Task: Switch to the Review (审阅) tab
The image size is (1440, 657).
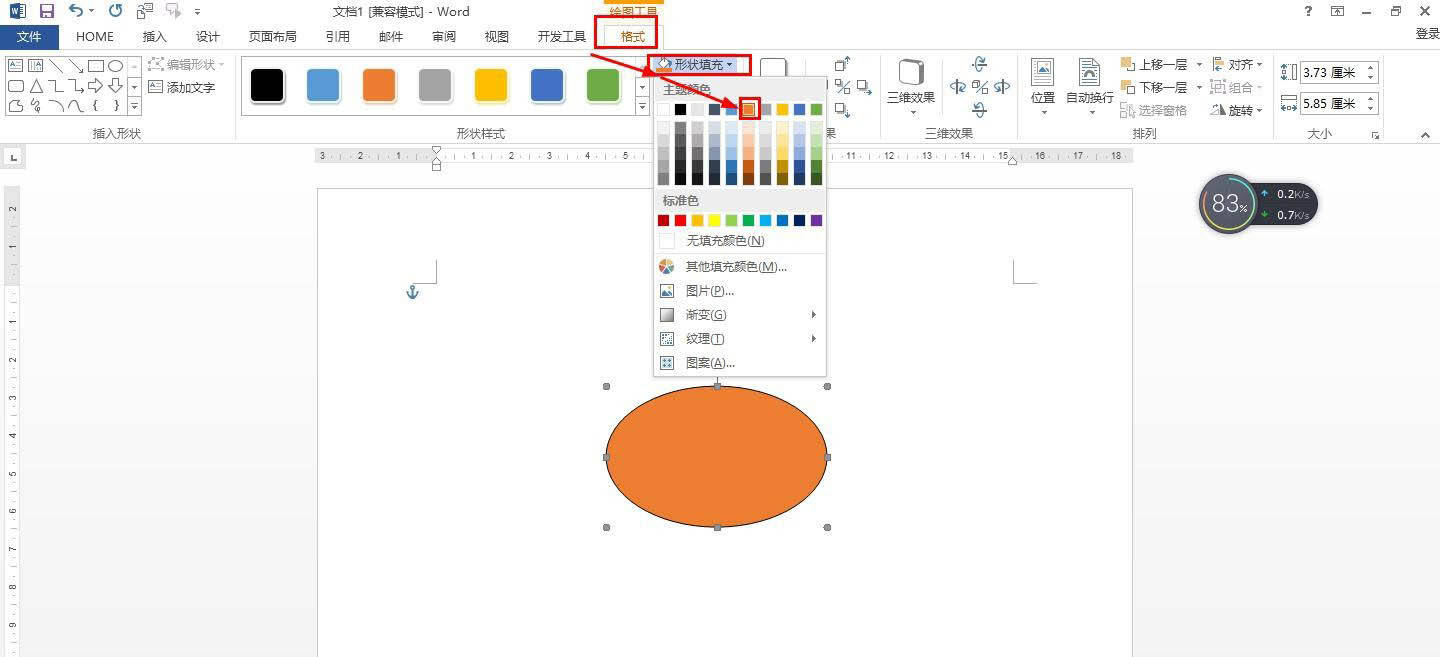Action: (444, 37)
